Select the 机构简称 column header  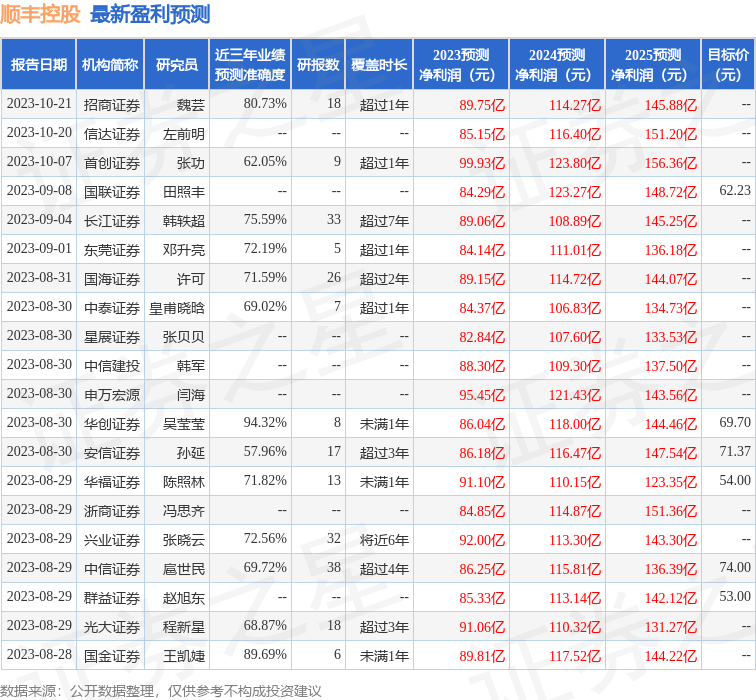tap(110, 65)
